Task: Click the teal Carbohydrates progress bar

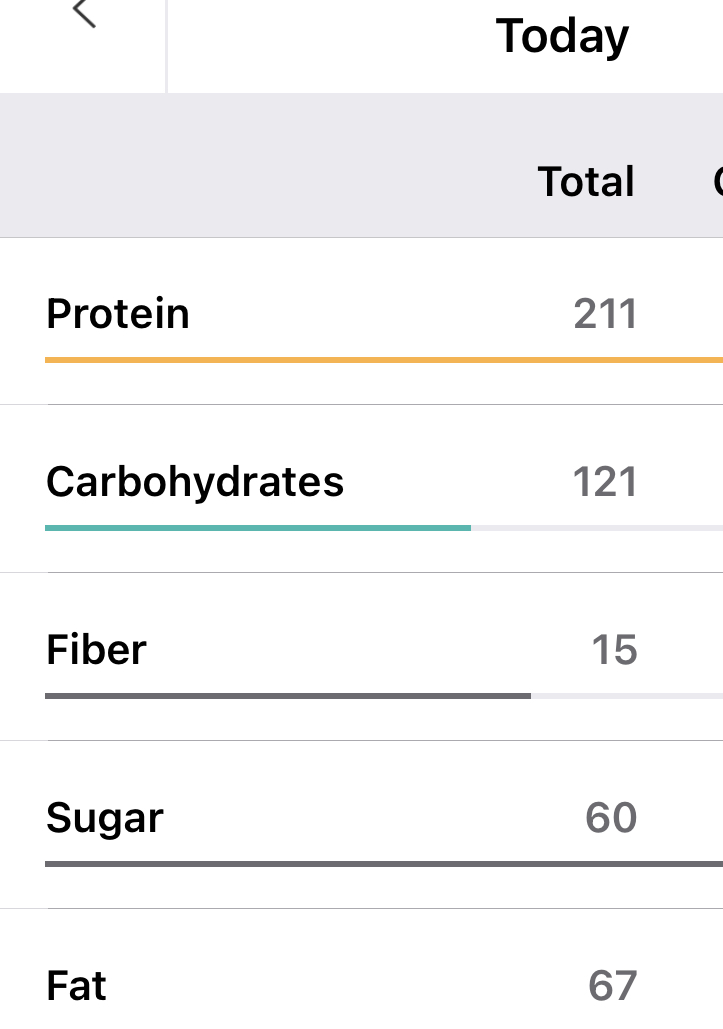Action: click(x=257, y=527)
